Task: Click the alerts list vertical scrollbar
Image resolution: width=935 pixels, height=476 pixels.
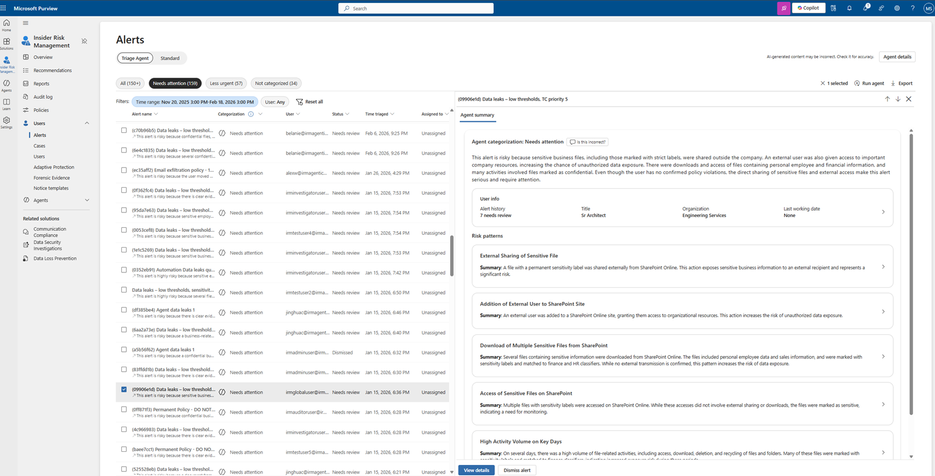Action: (451, 255)
